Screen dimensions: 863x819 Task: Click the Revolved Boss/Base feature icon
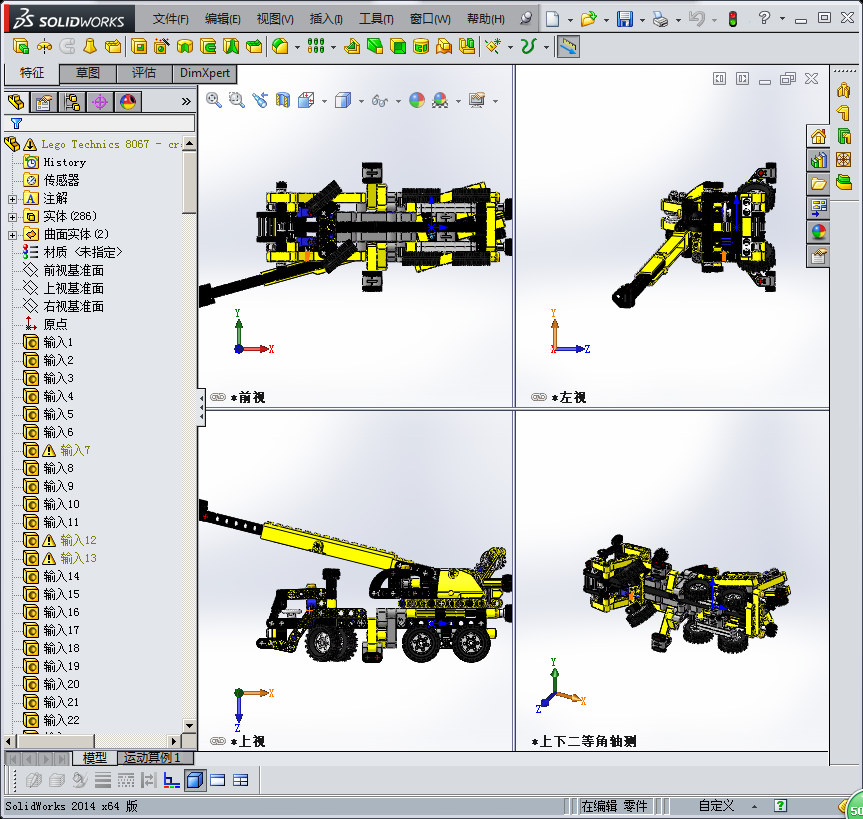click(x=44, y=47)
